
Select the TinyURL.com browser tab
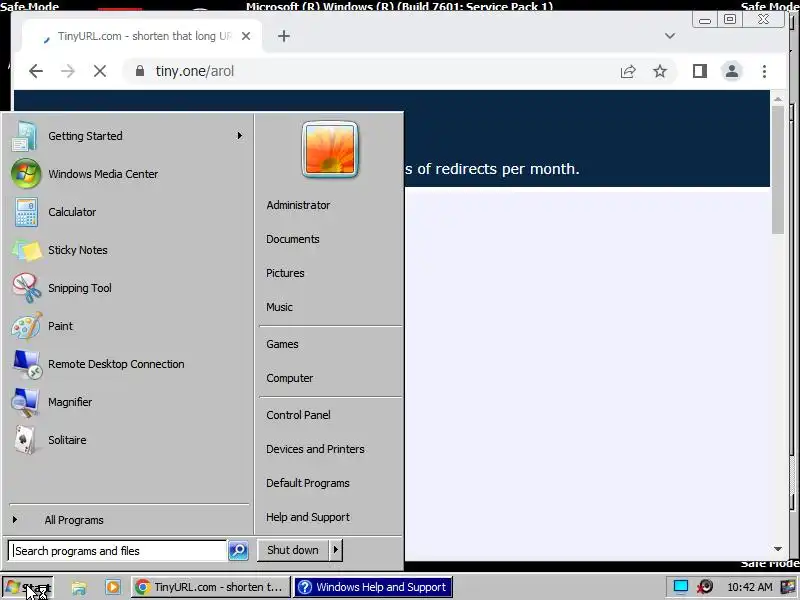click(143, 36)
